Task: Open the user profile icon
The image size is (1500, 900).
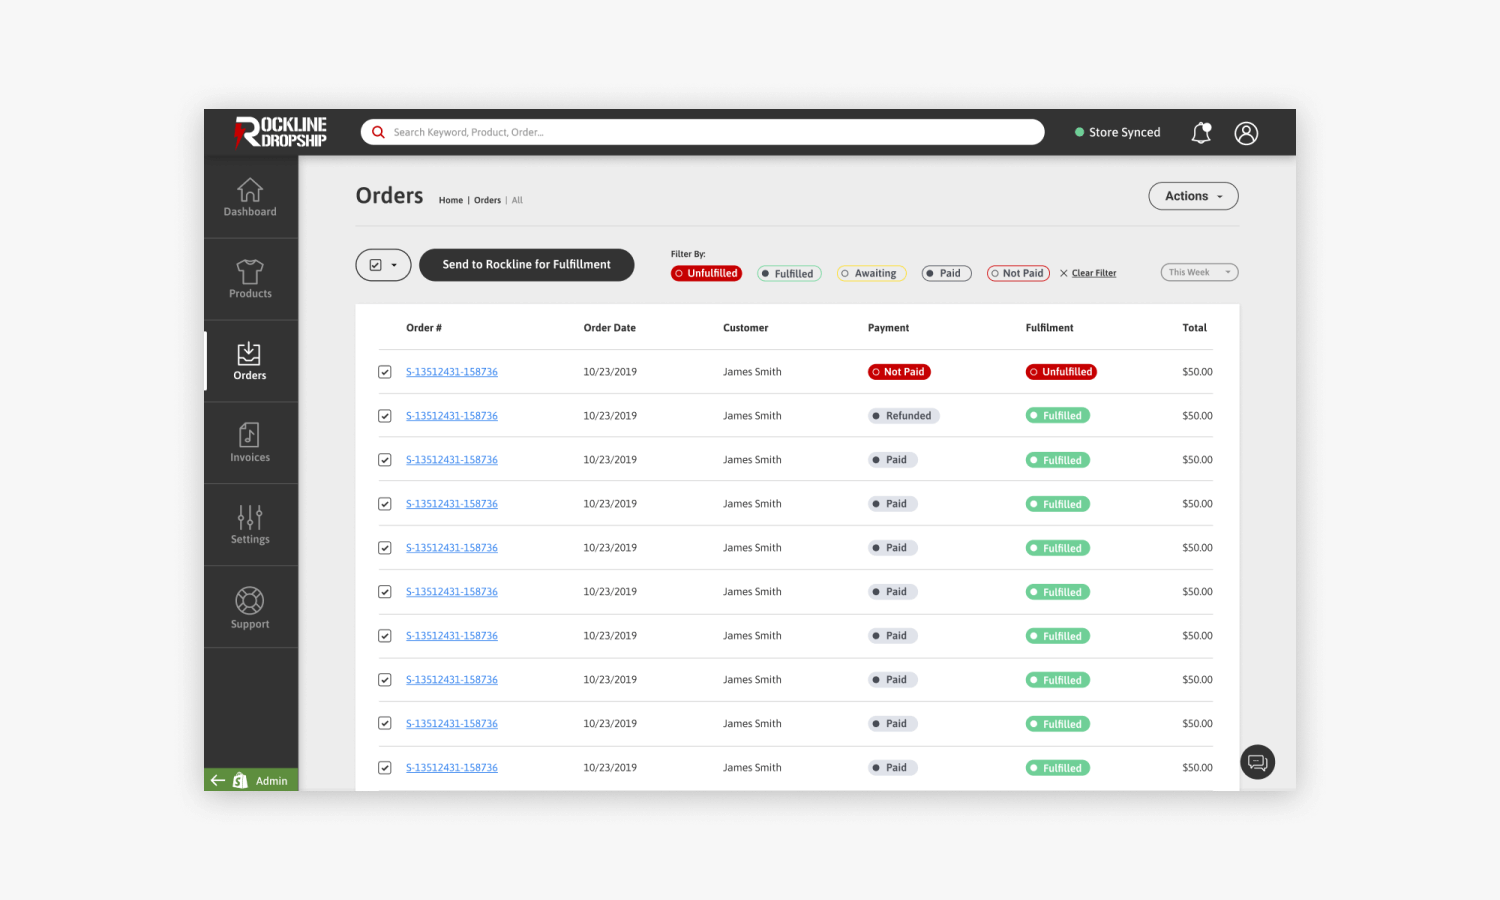Action: 1246,133
